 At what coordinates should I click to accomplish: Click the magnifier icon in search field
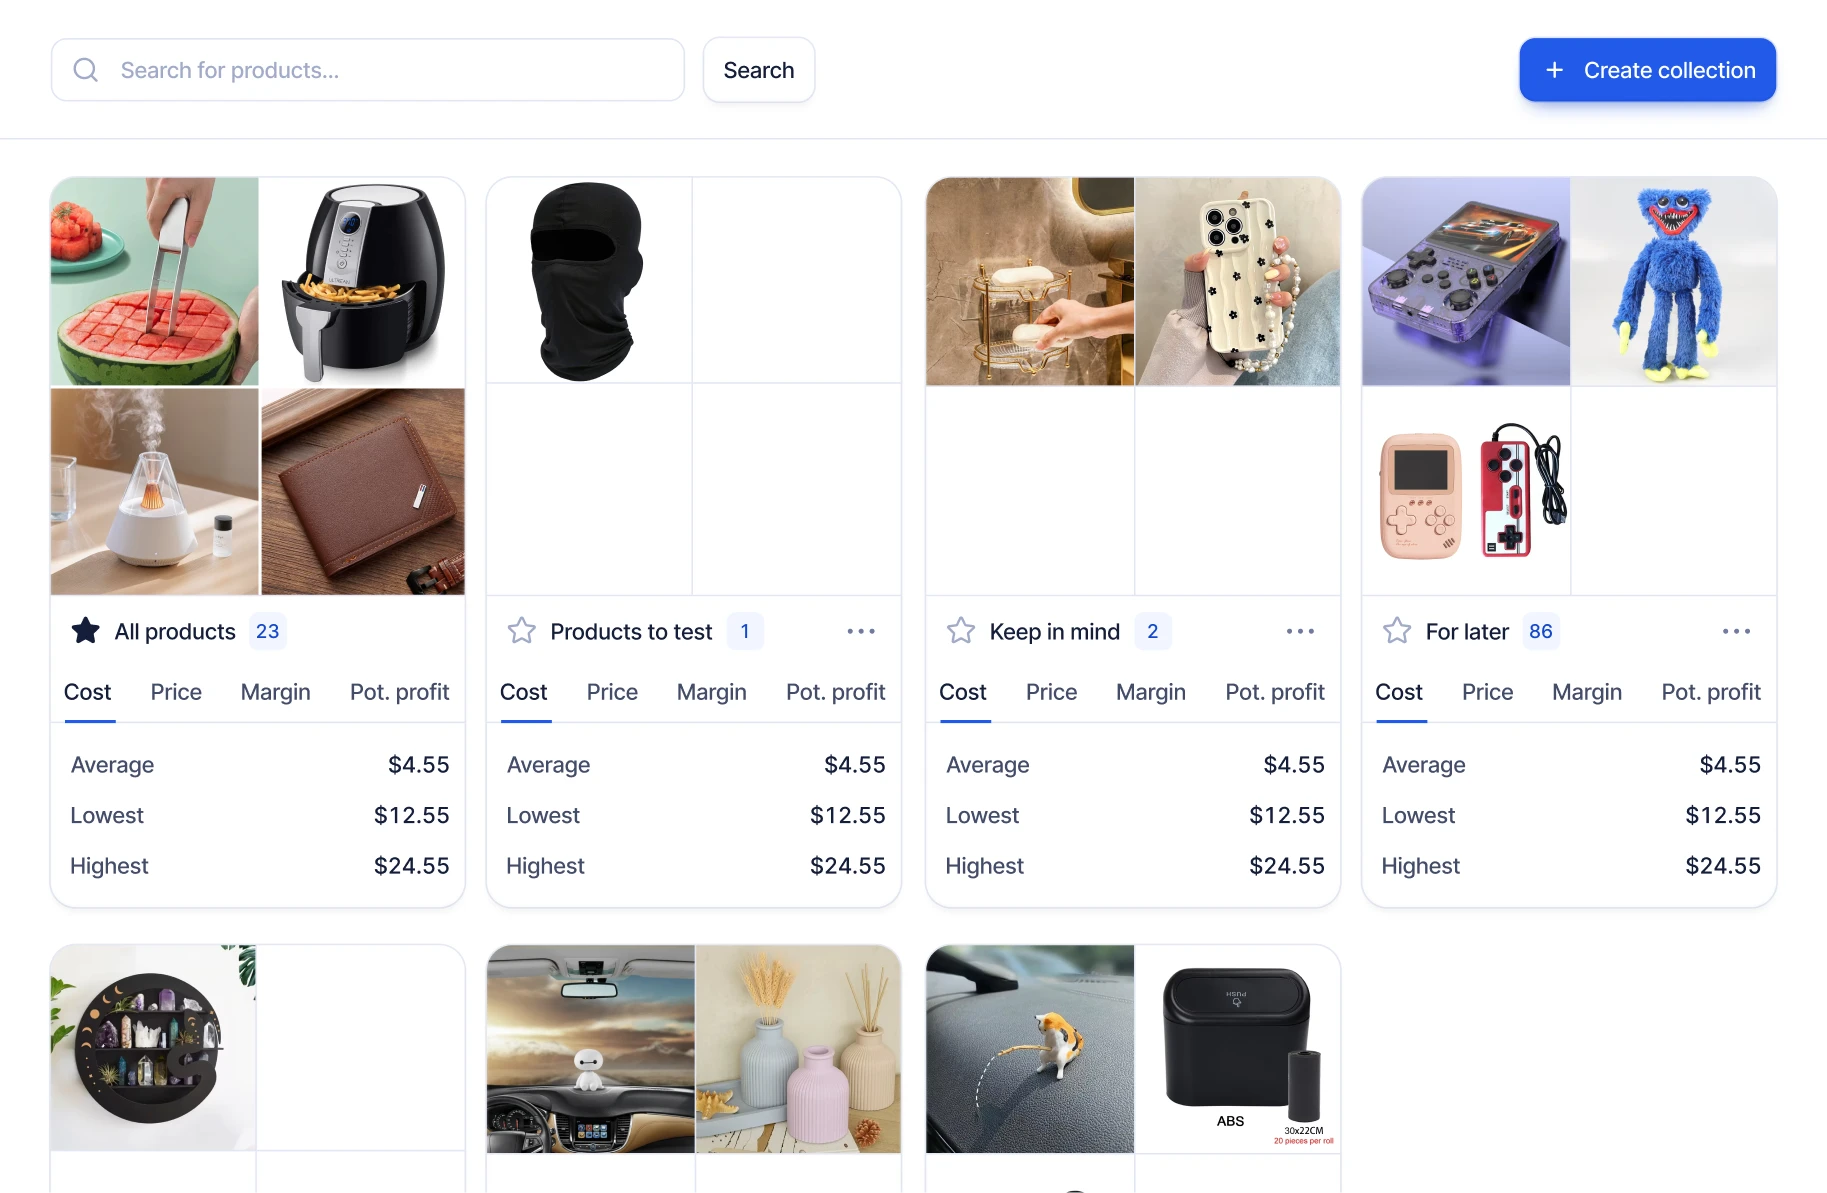(x=86, y=70)
